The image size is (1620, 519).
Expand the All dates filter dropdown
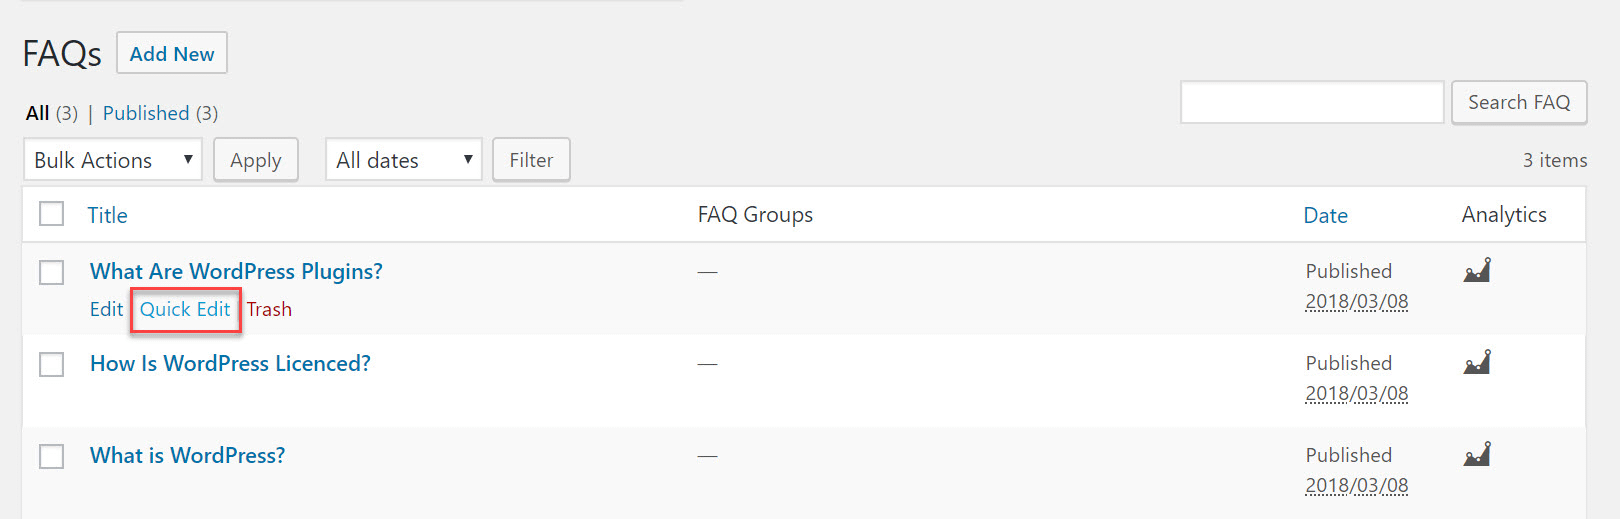403,160
